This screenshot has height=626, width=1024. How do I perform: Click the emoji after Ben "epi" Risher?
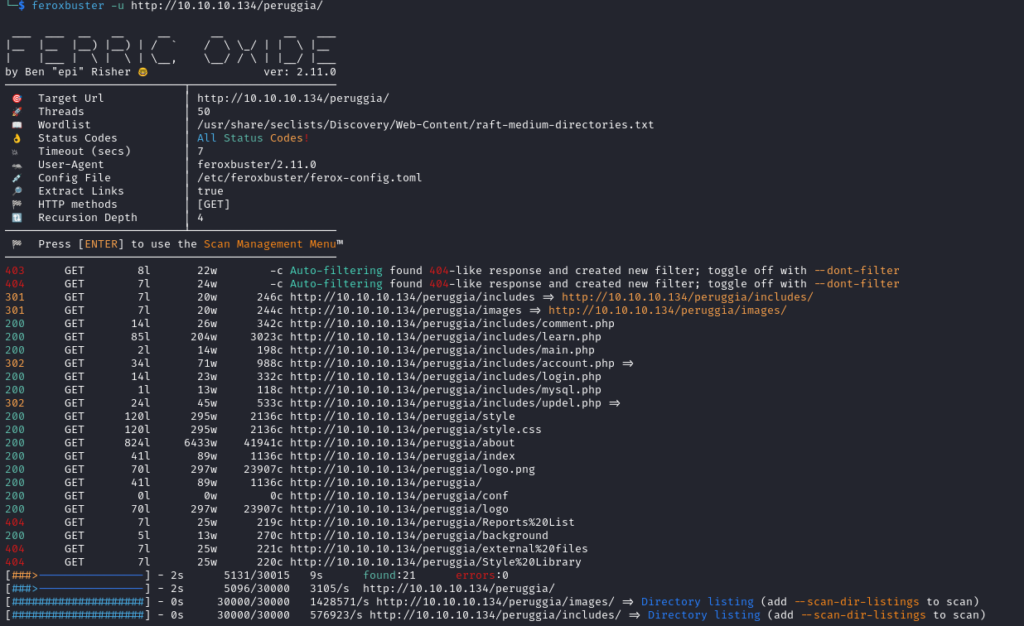pyautogui.click(x=142, y=72)
